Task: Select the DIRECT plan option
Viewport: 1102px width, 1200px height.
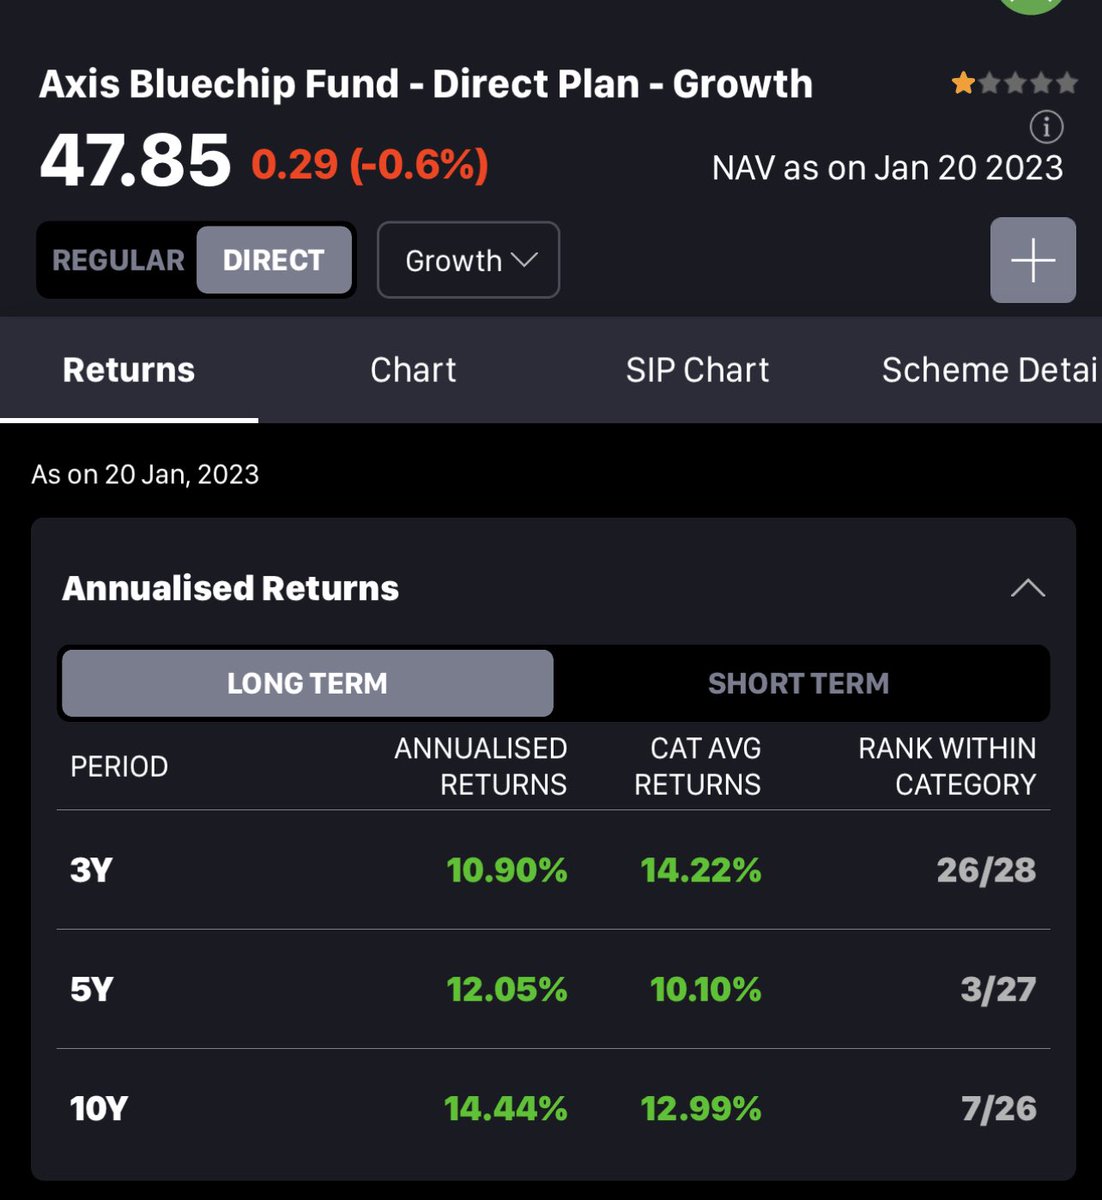Action: [274, 260]
